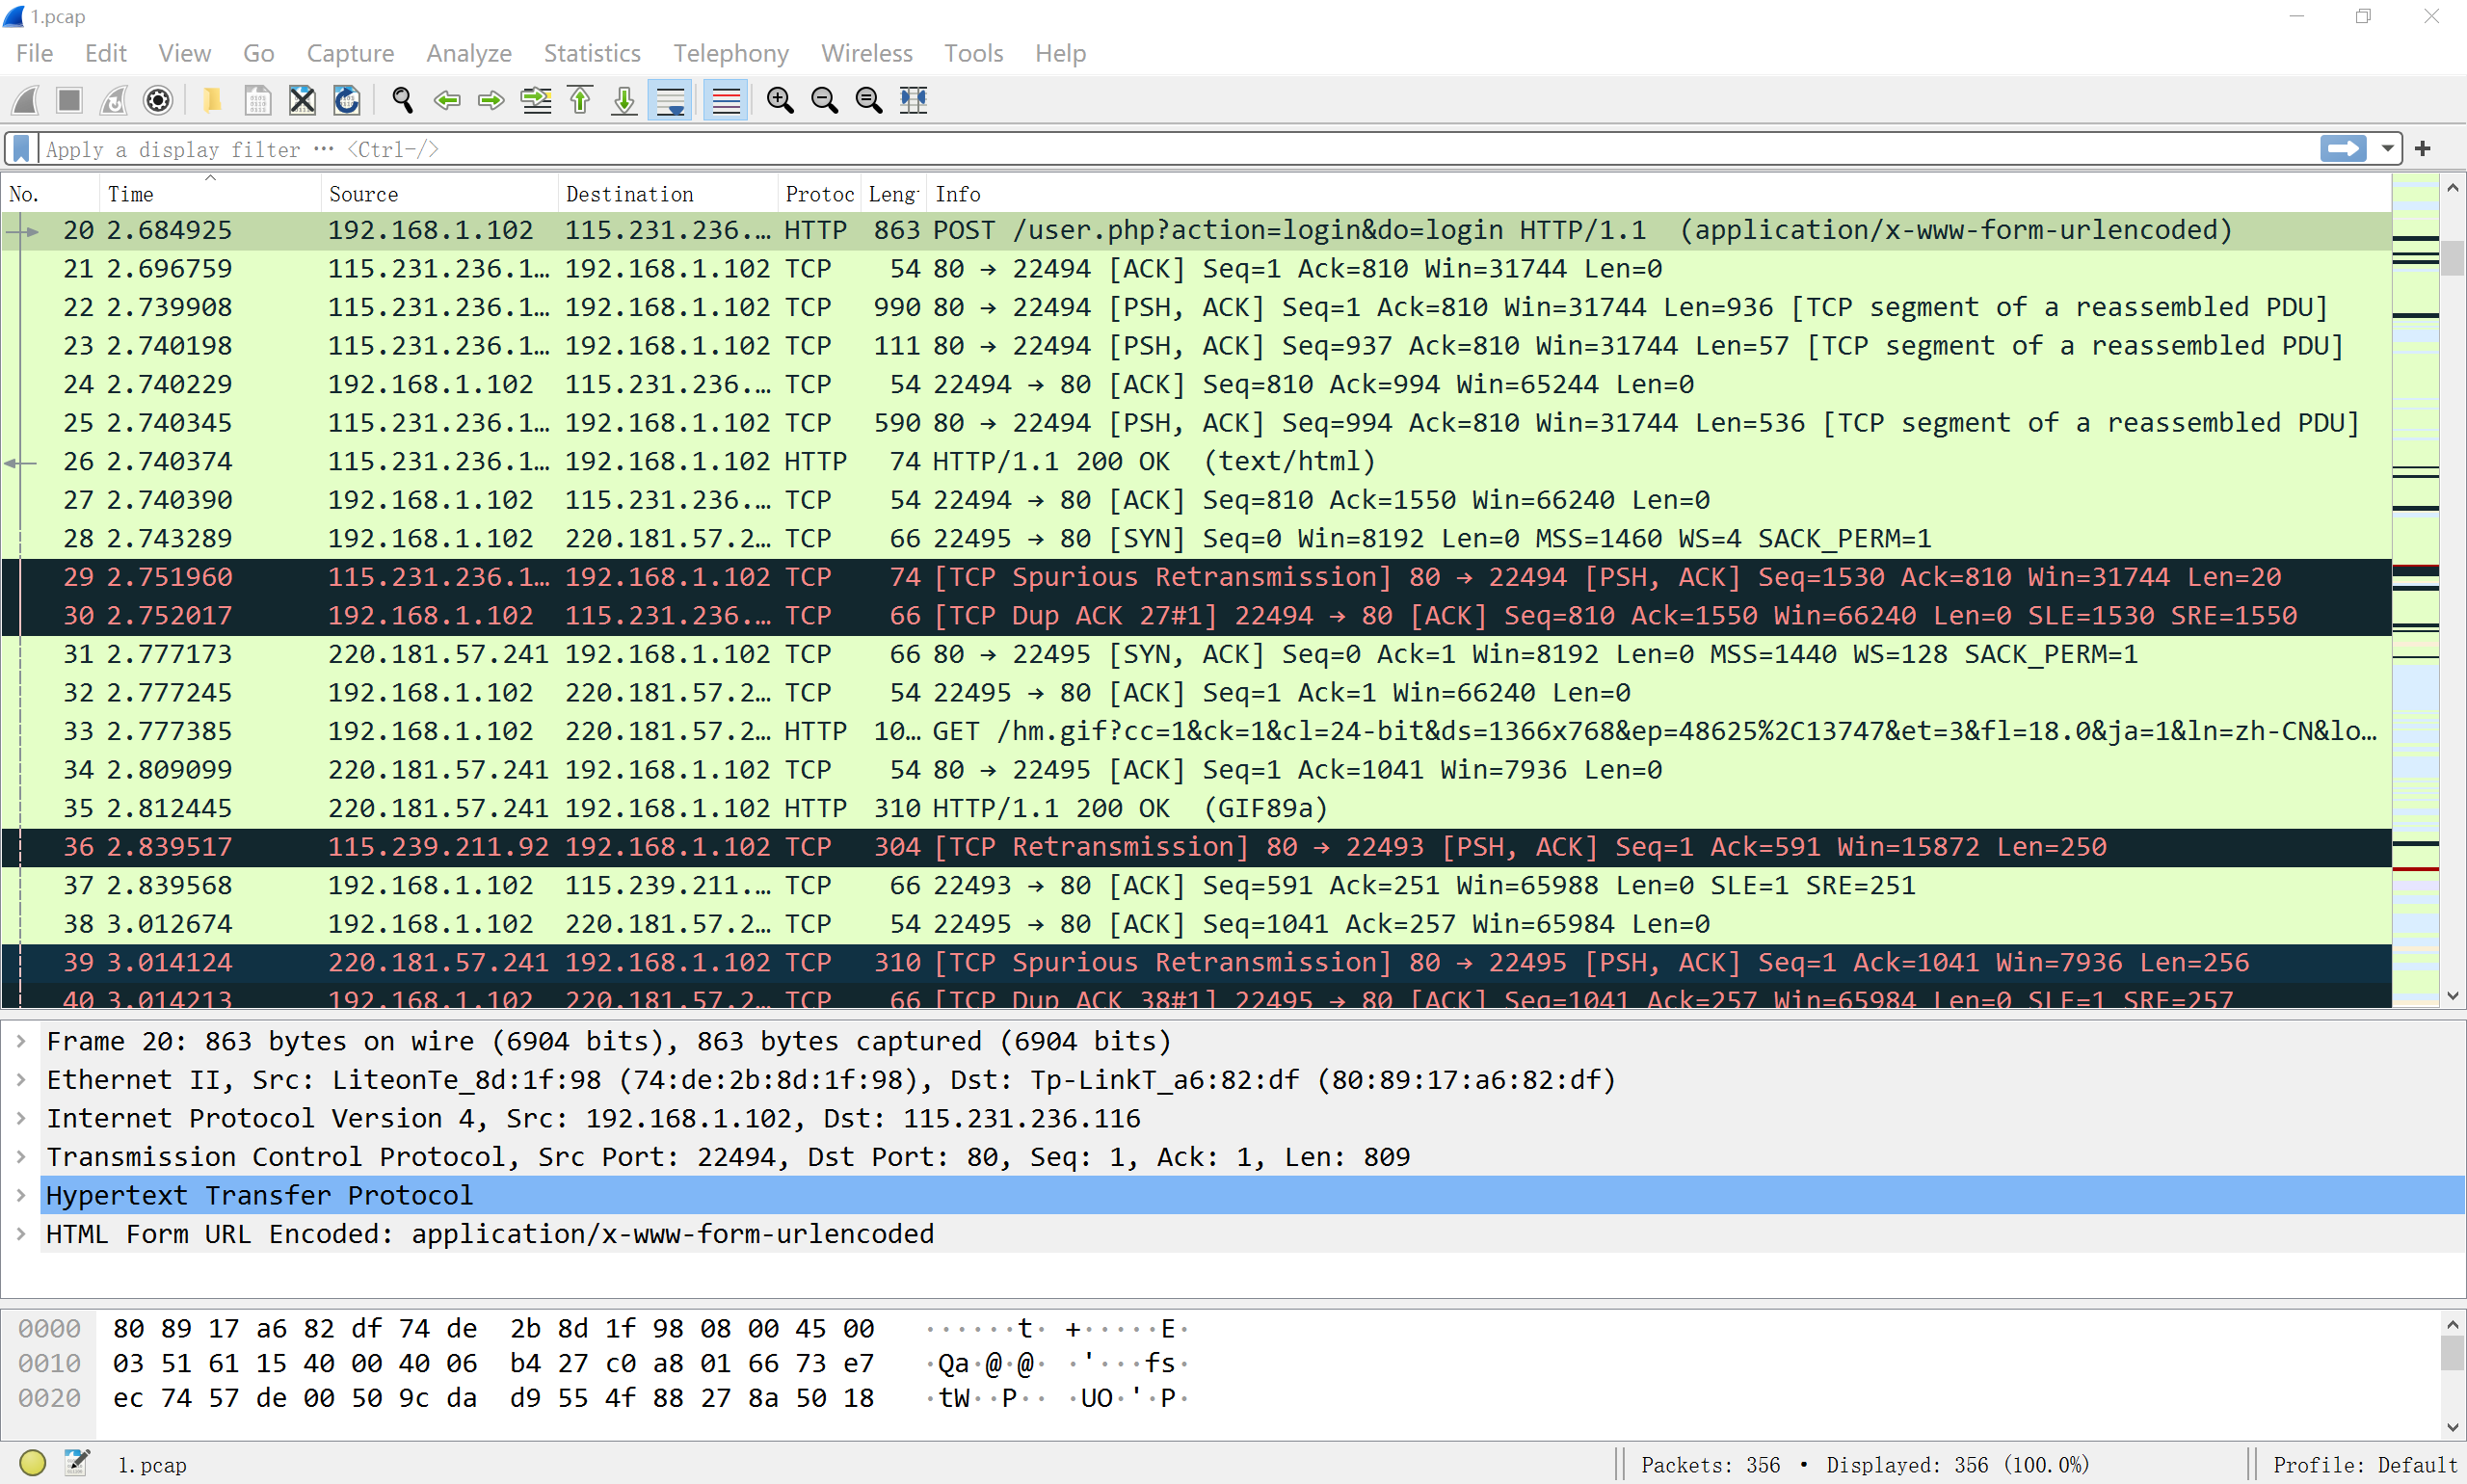The width and height of the screenshot is (2467, 1484).
Task: Go forward to next packet arrow
Action: point(491,100)
